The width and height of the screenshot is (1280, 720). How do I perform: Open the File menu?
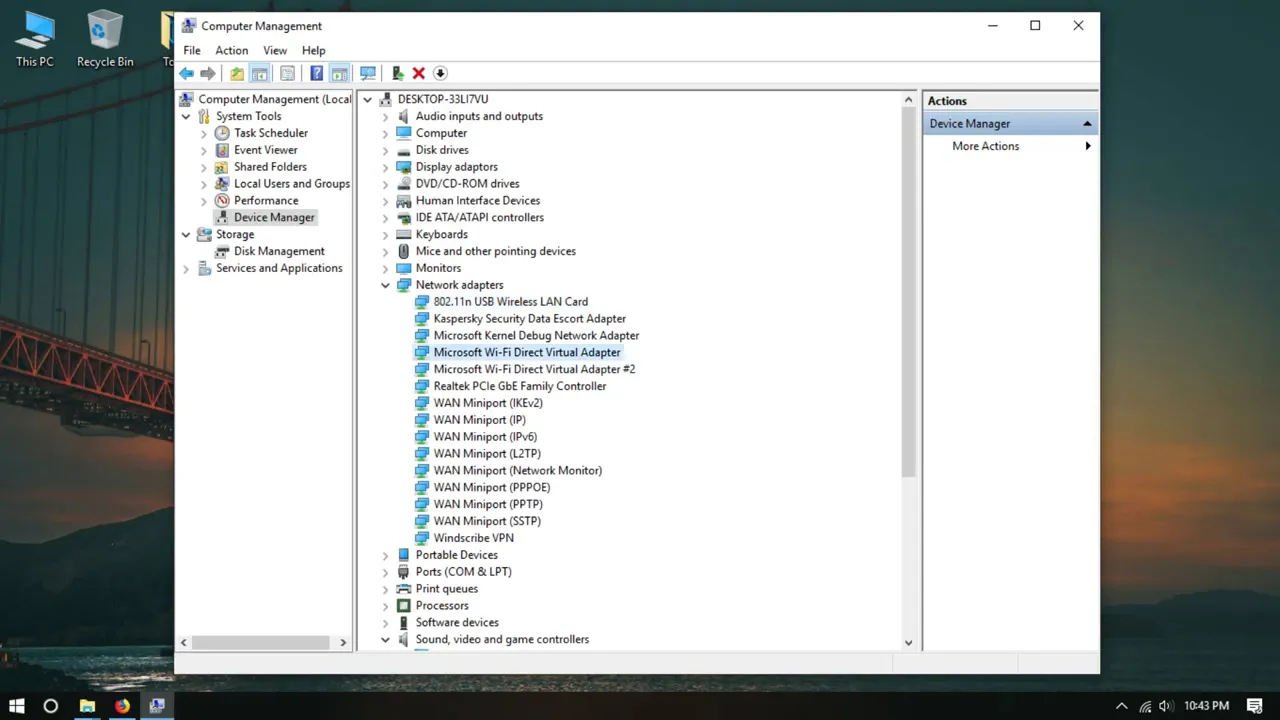point(192,50)
